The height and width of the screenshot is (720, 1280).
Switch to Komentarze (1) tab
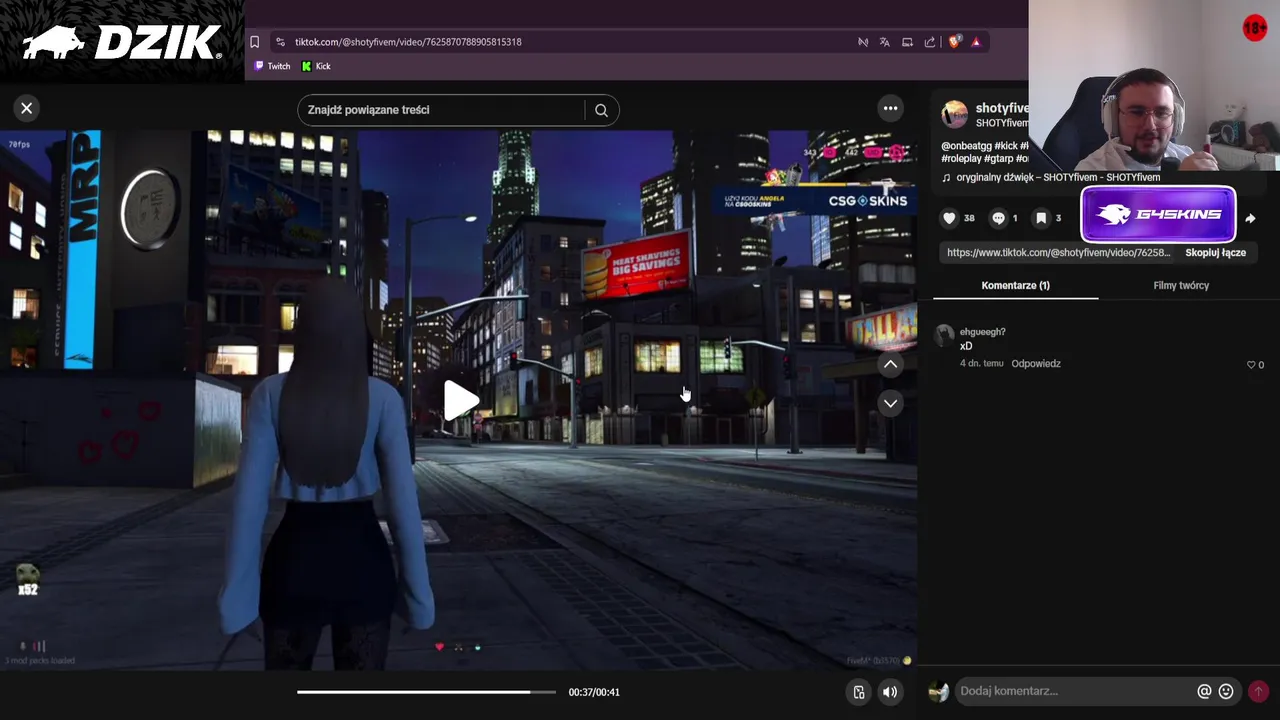(1015, 286)
